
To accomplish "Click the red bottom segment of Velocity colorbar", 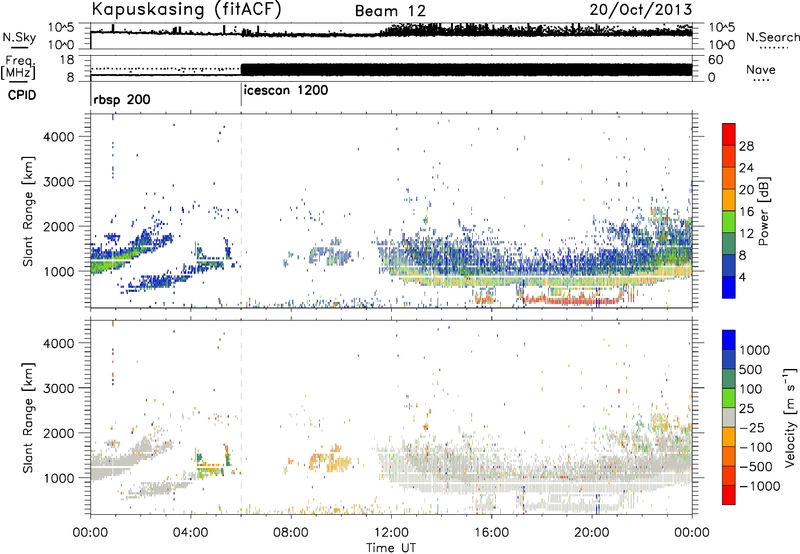I will tap(729, 495).
